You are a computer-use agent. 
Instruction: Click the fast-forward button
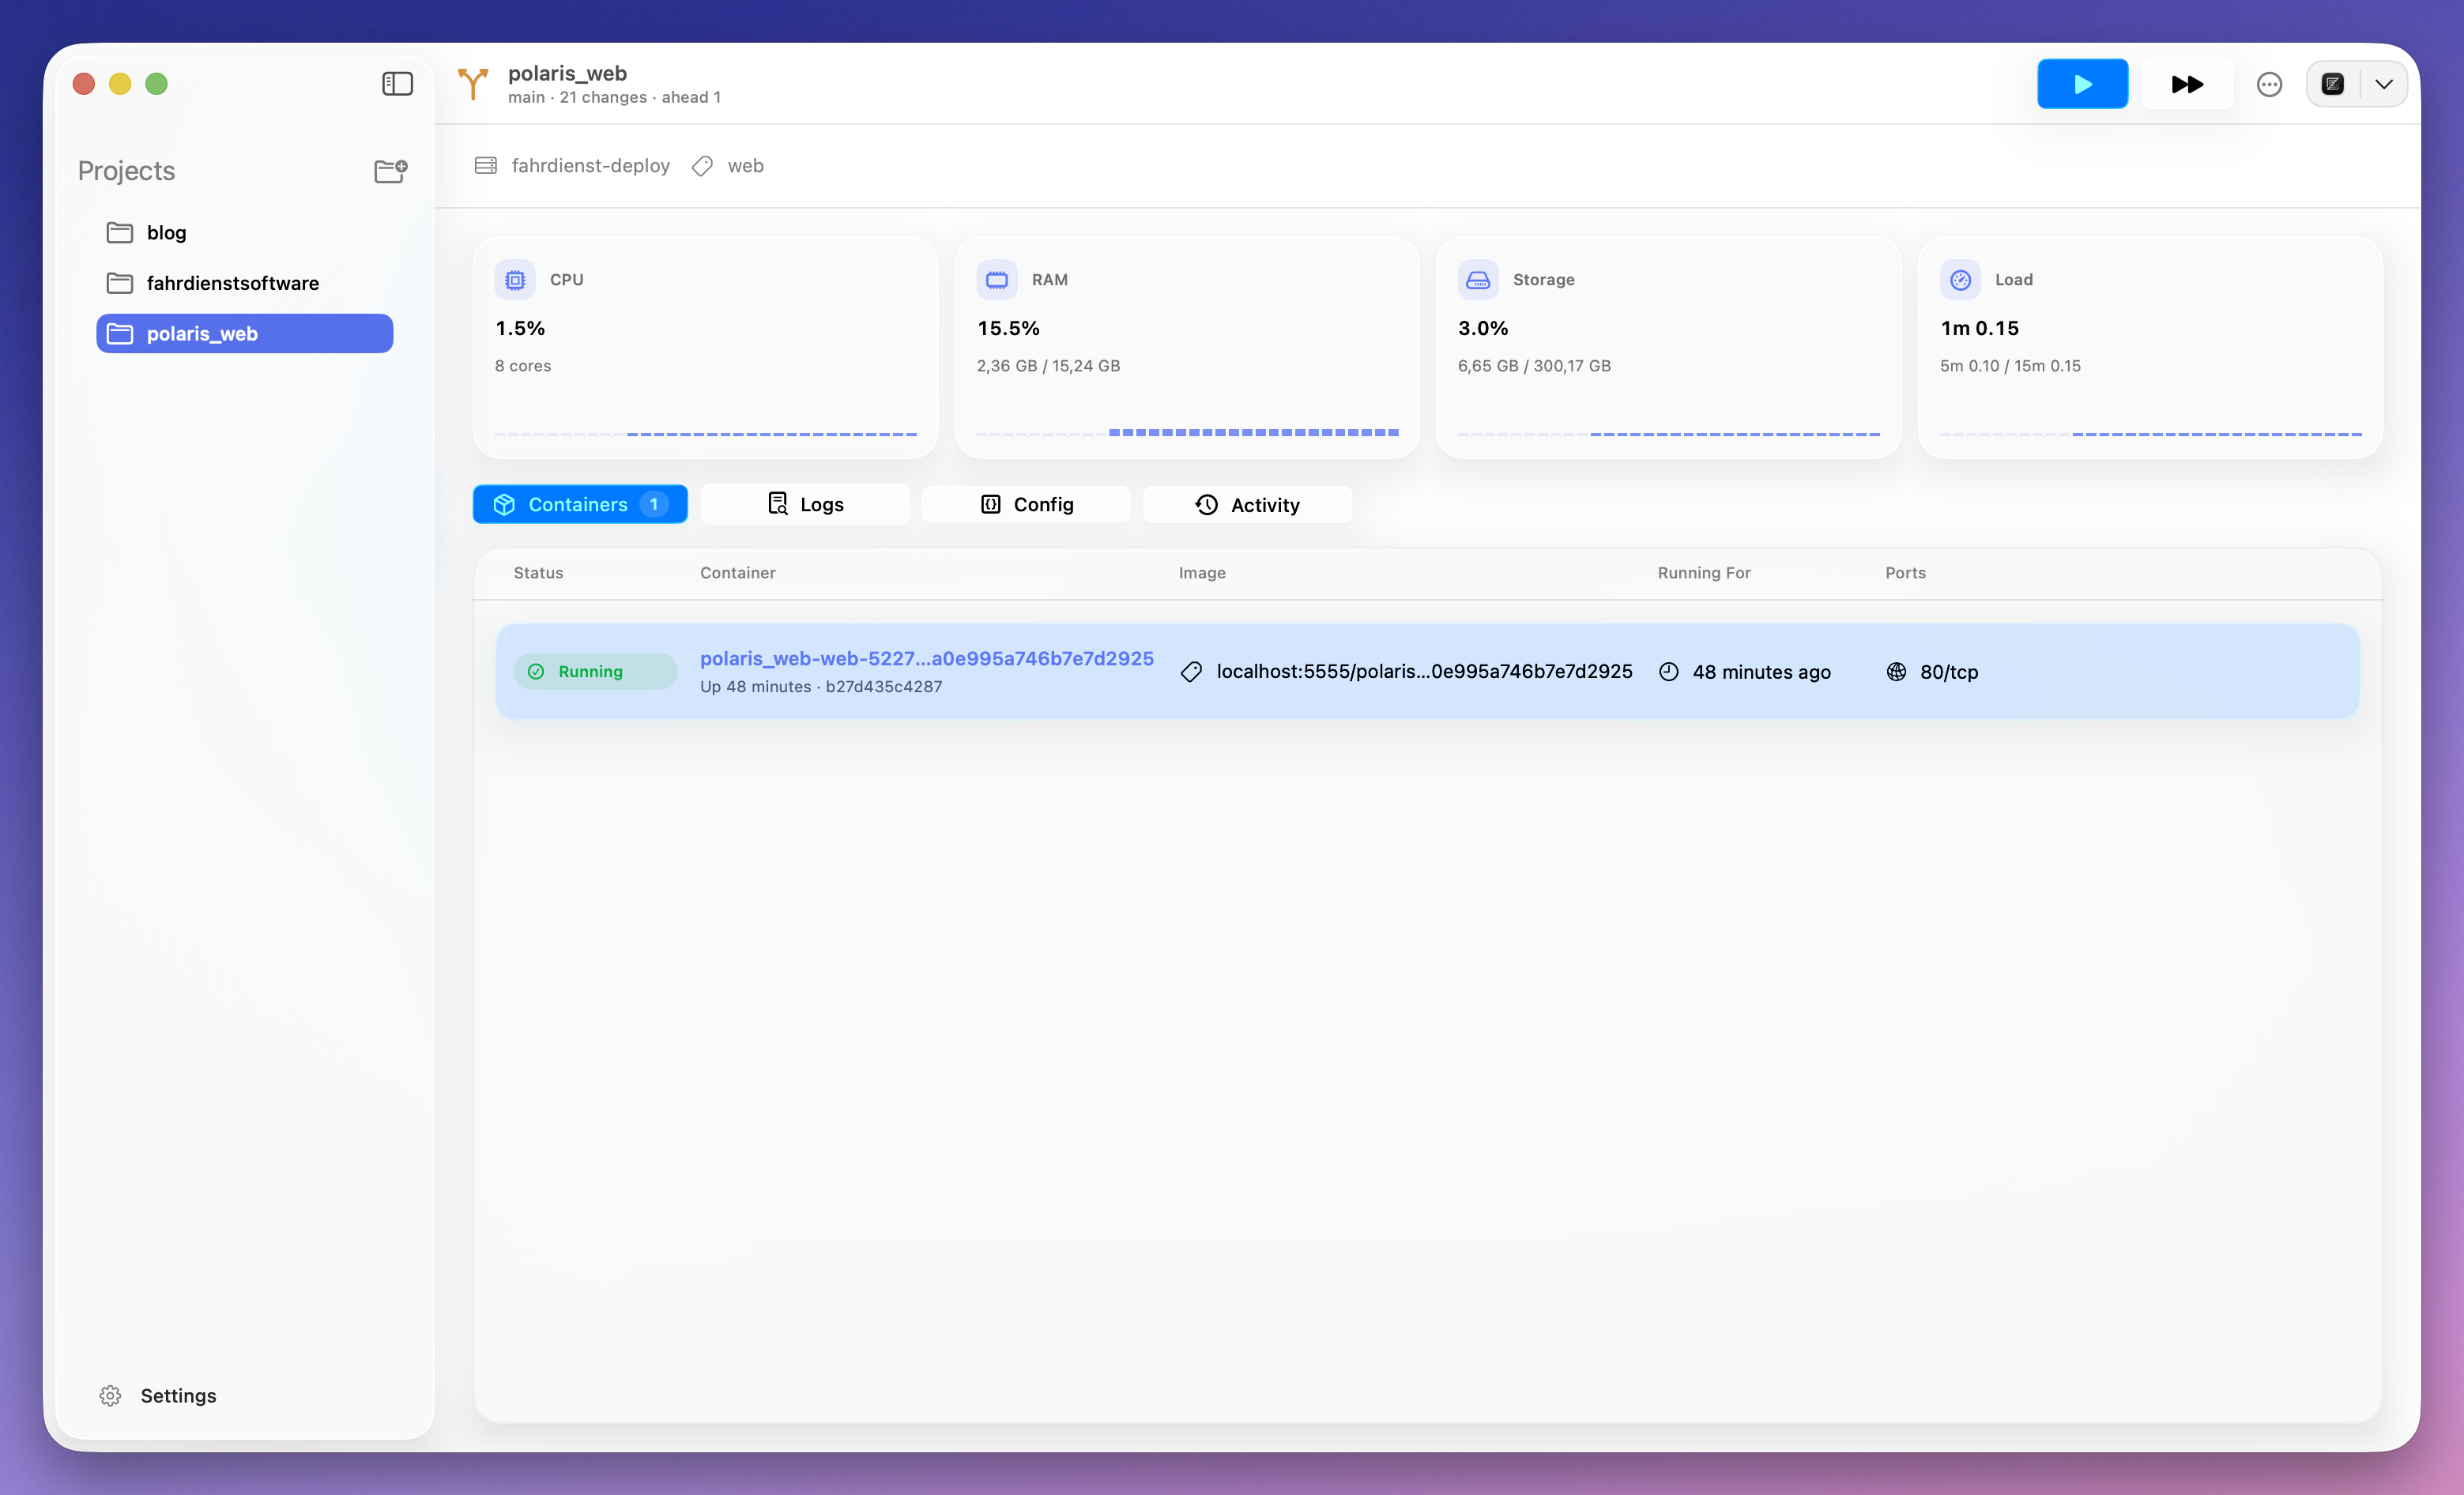2187,84
